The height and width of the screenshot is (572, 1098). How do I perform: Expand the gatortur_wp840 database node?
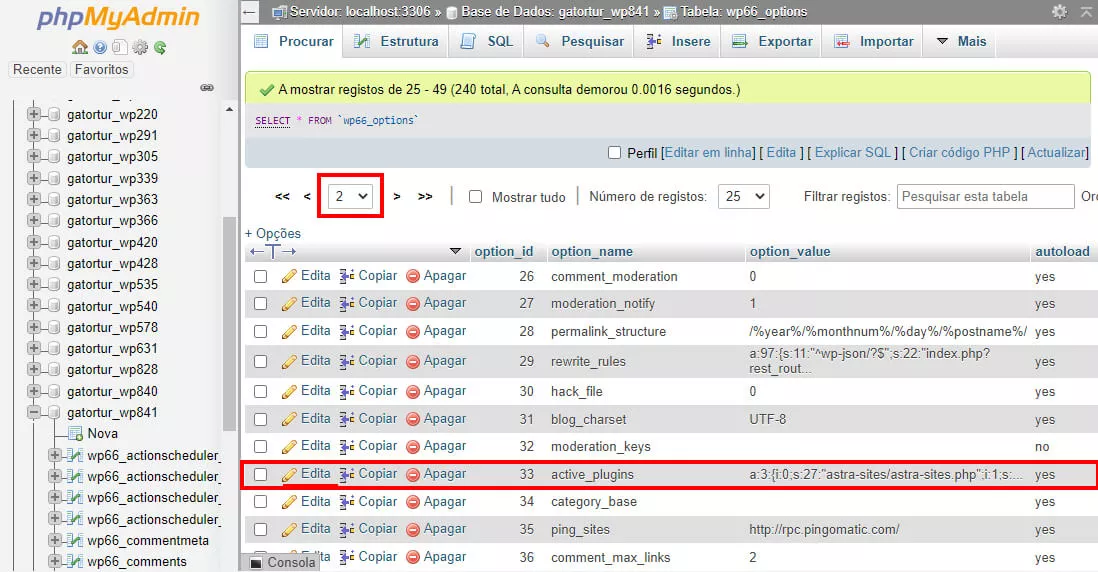point(34,391)
